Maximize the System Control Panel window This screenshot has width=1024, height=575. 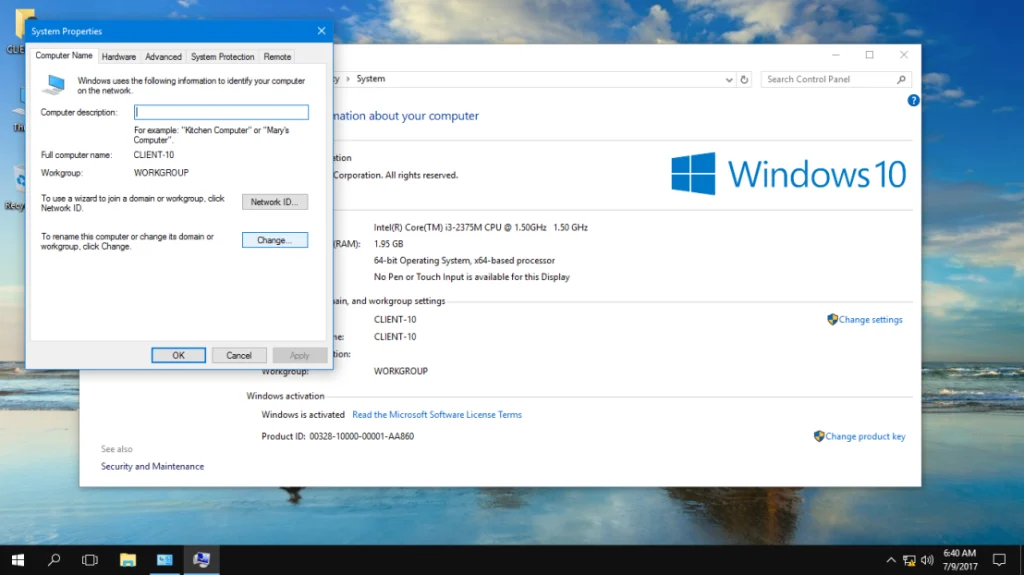tap(869, 55)
